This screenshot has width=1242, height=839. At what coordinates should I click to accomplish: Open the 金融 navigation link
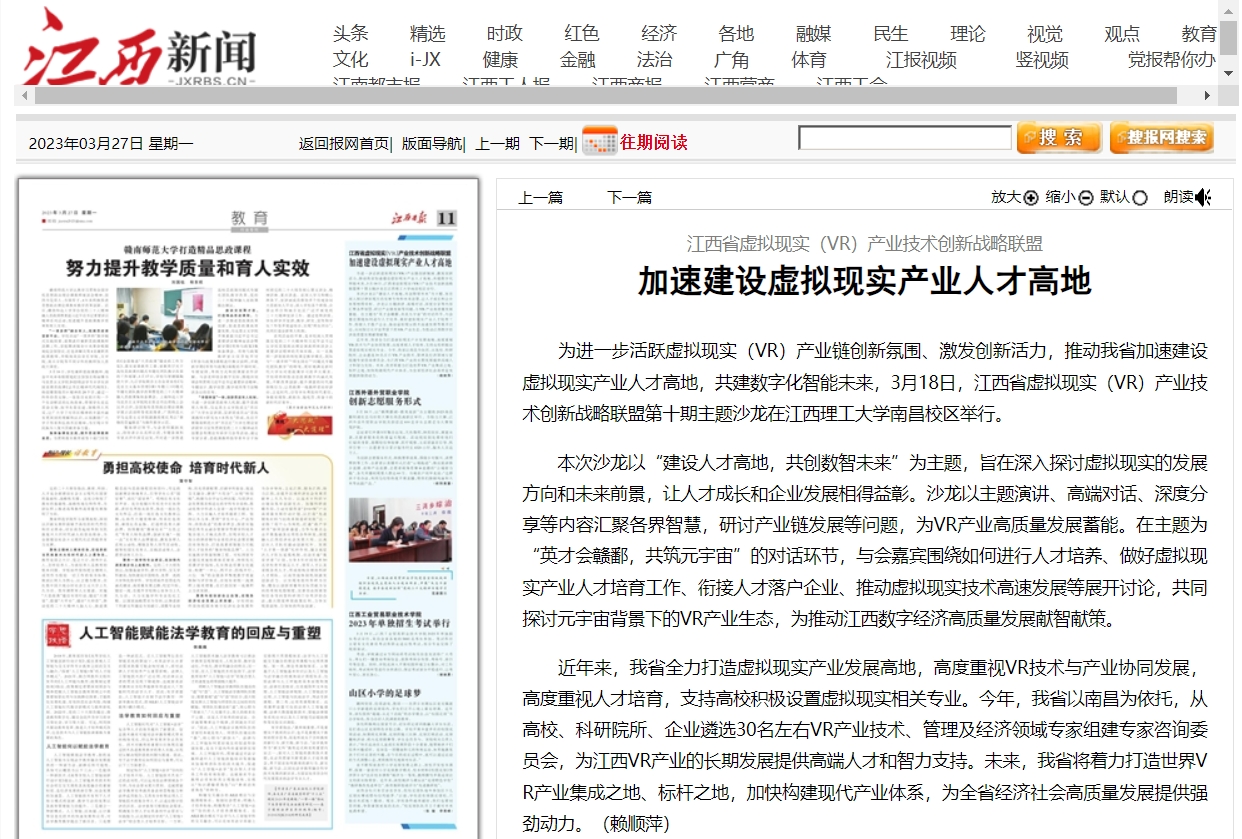(x=578, y=60)
